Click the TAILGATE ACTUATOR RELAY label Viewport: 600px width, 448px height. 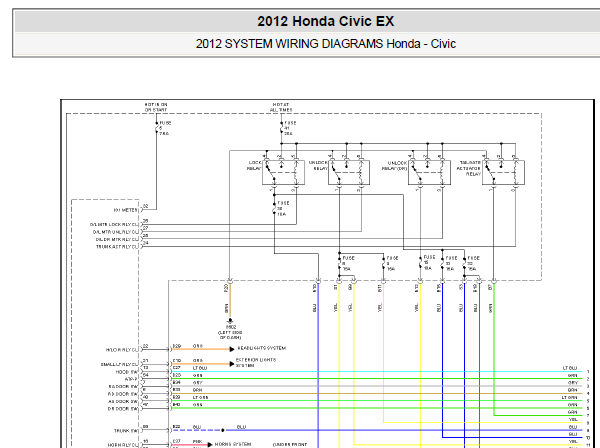tap(468, 168)
